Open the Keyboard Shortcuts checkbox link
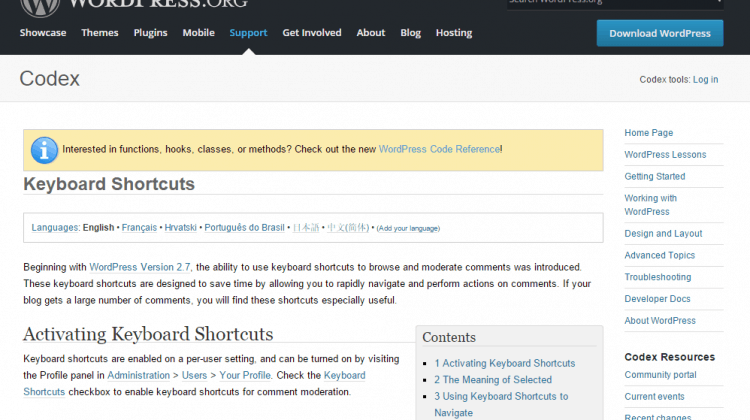Screen dimensions: 750x420 pos(344,375)
